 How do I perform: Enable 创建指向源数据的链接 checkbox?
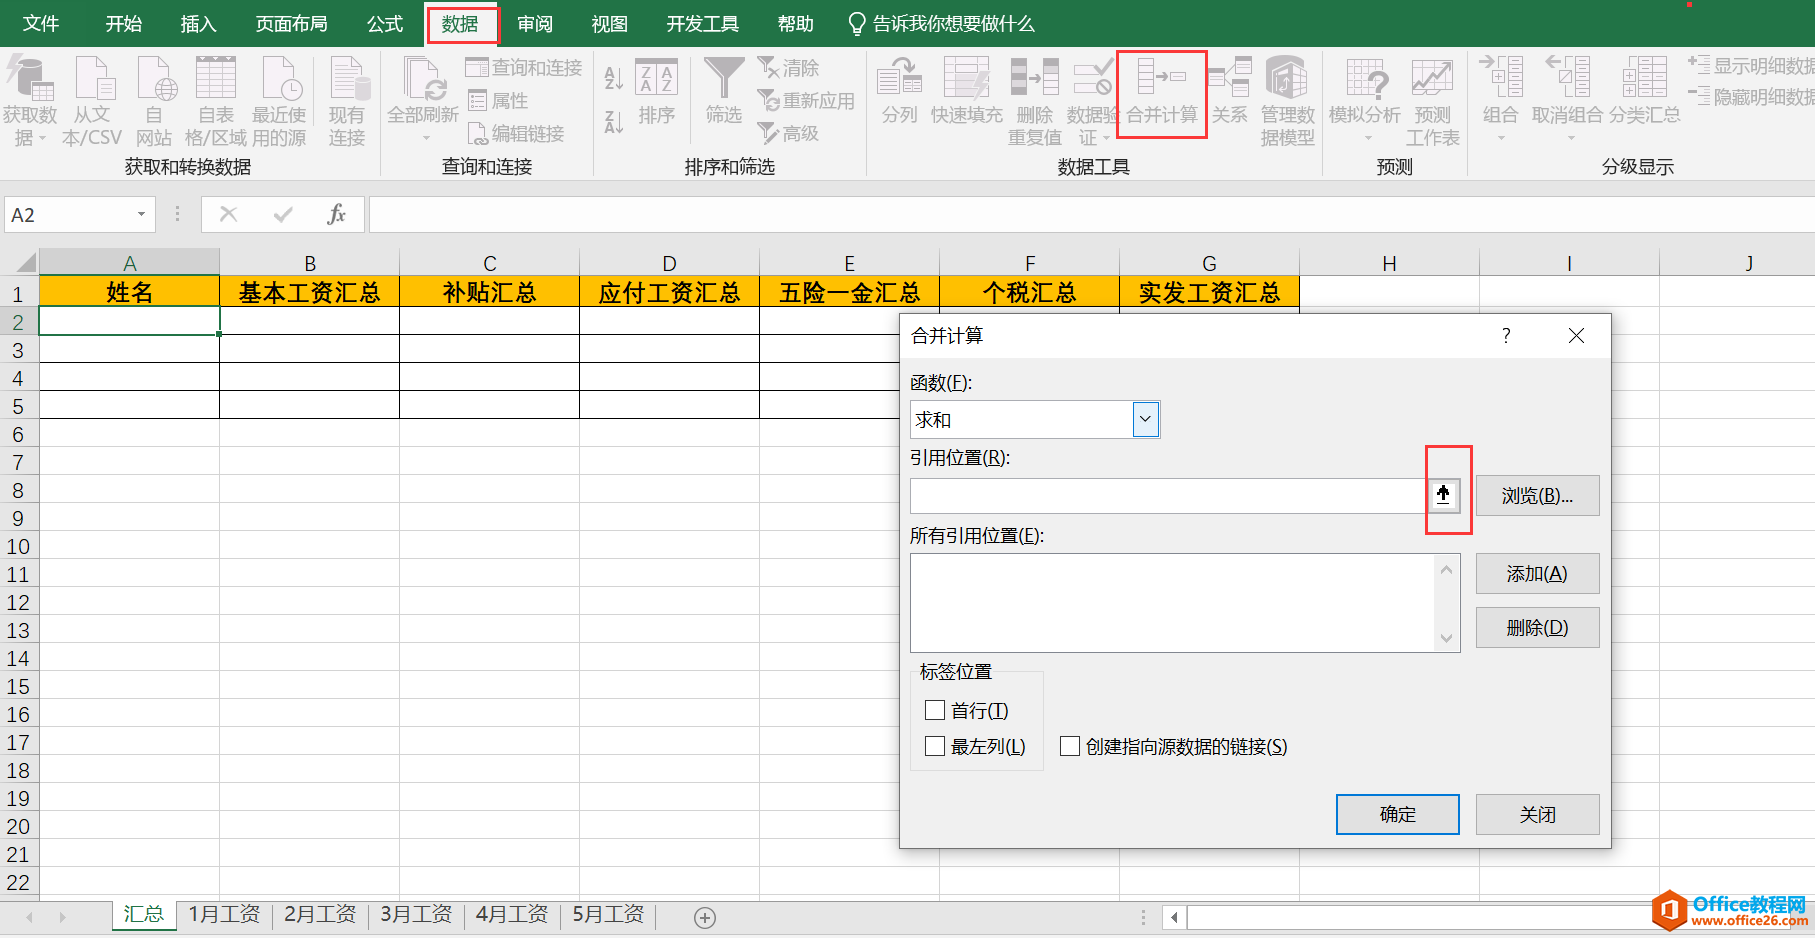(1070, 746)
